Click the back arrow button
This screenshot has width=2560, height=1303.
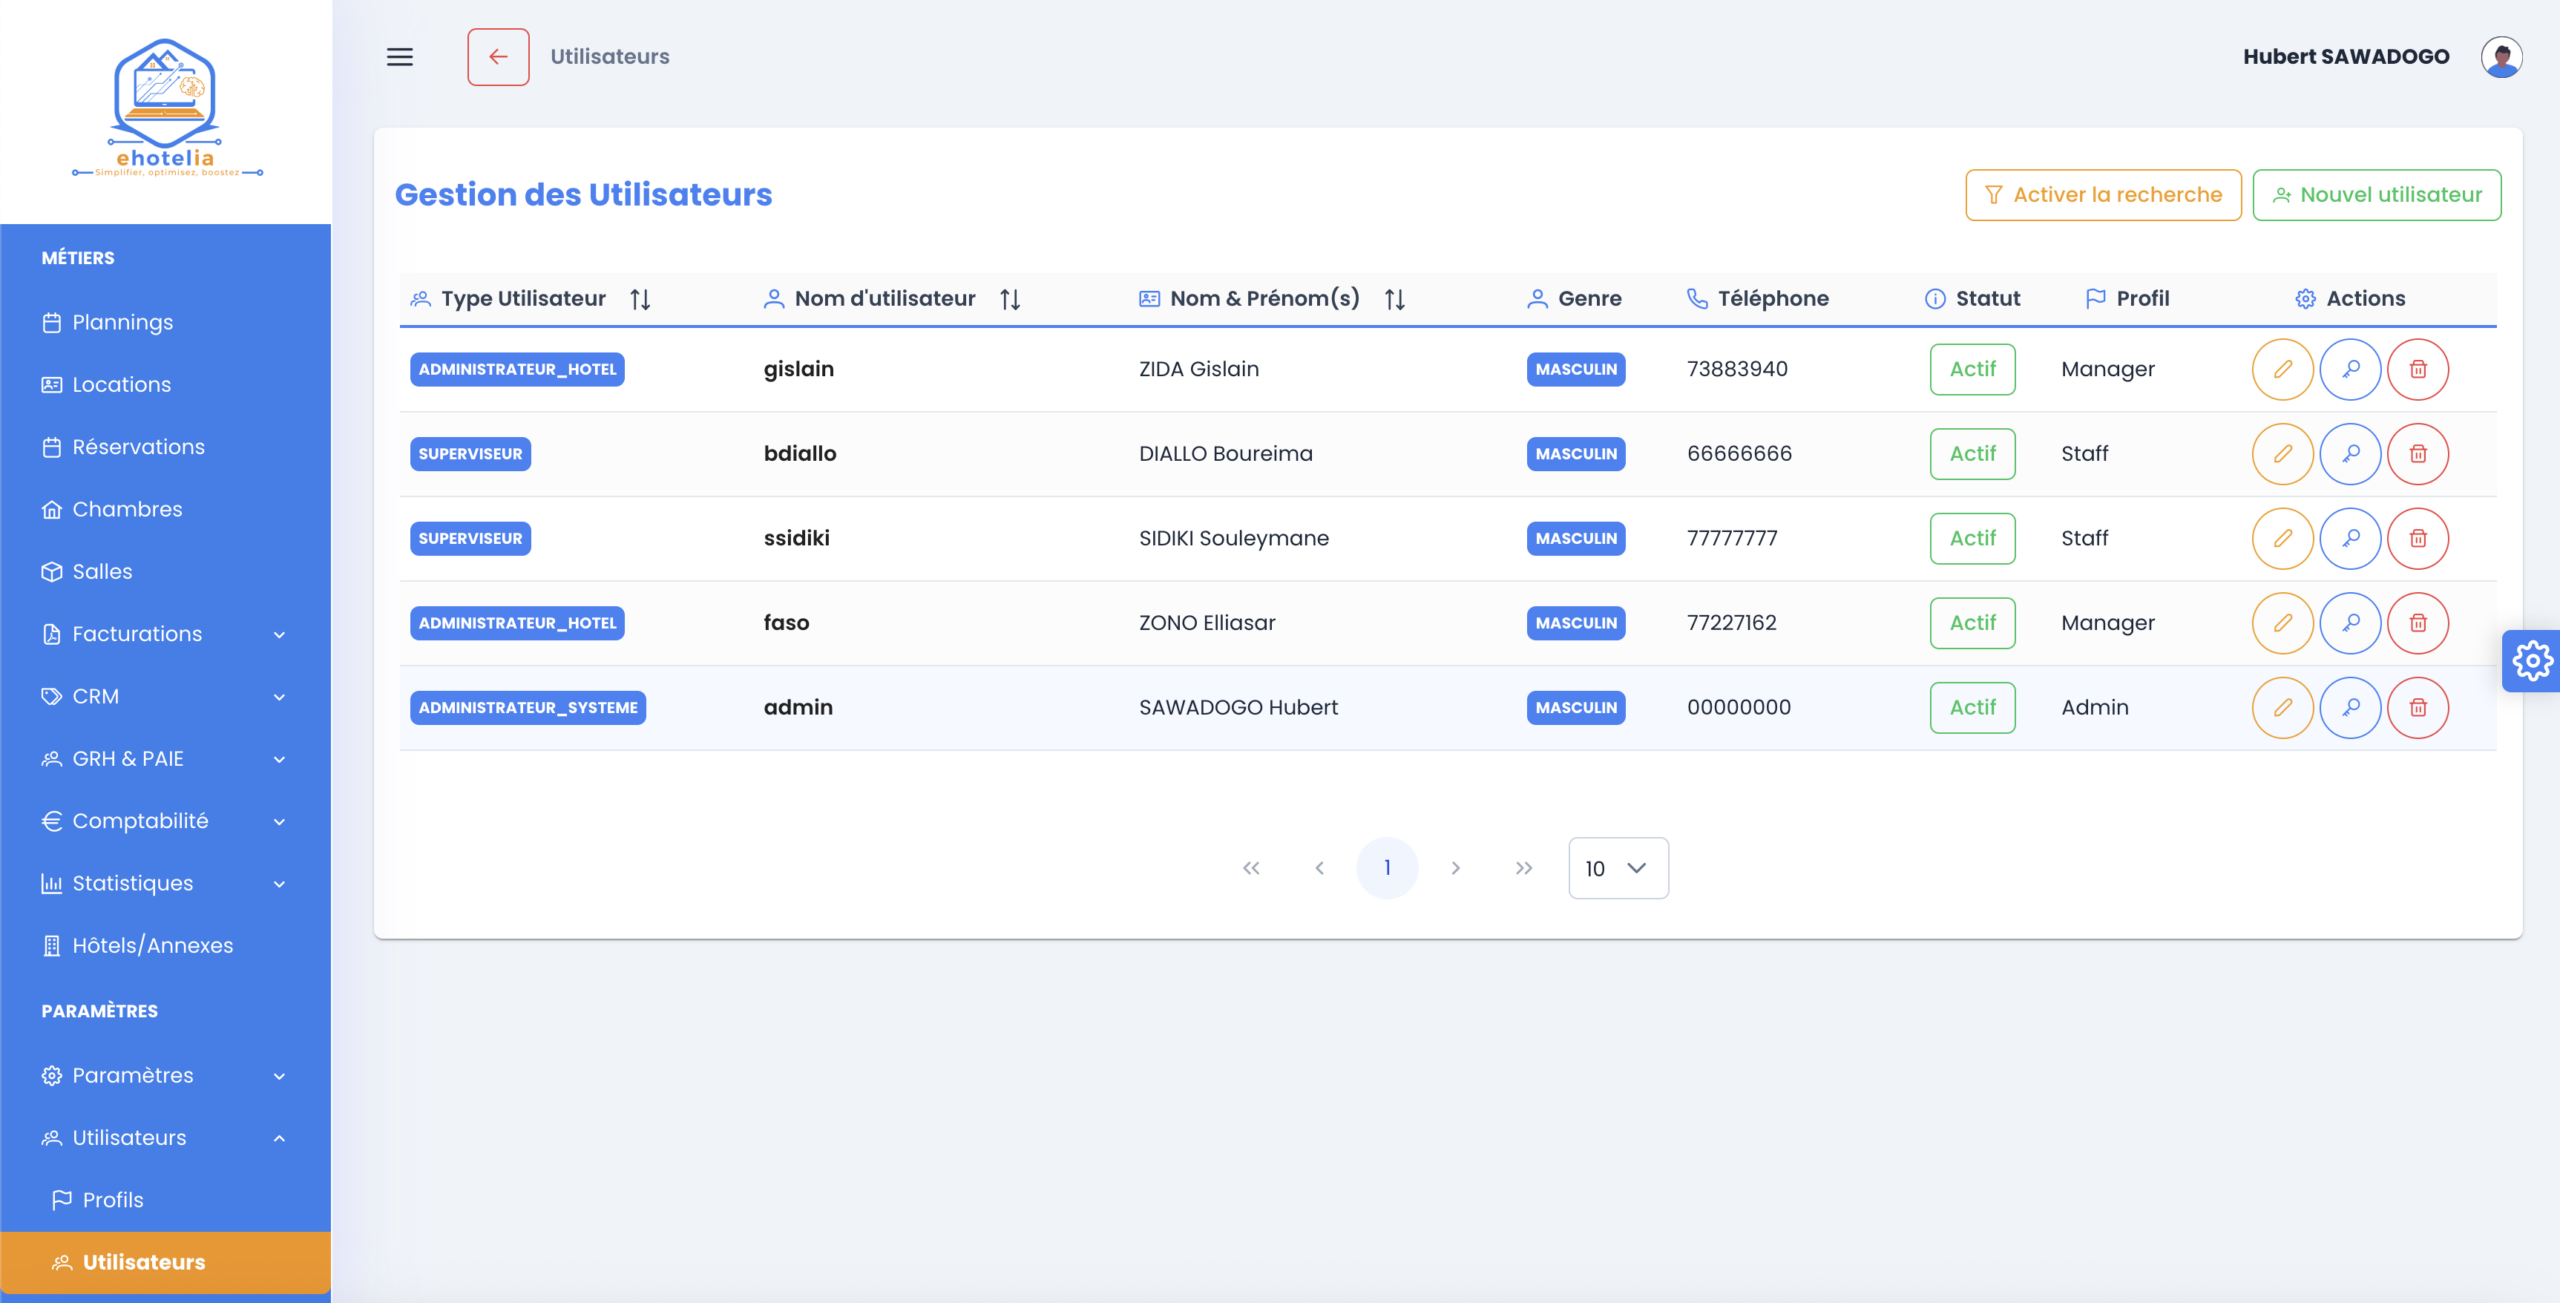click(498, 57)
